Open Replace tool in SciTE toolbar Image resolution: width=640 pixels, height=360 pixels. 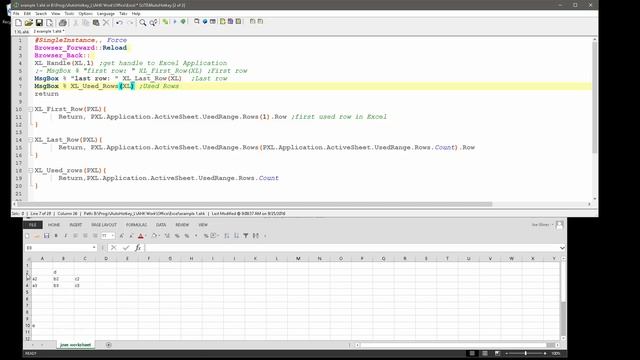(153, 22)
